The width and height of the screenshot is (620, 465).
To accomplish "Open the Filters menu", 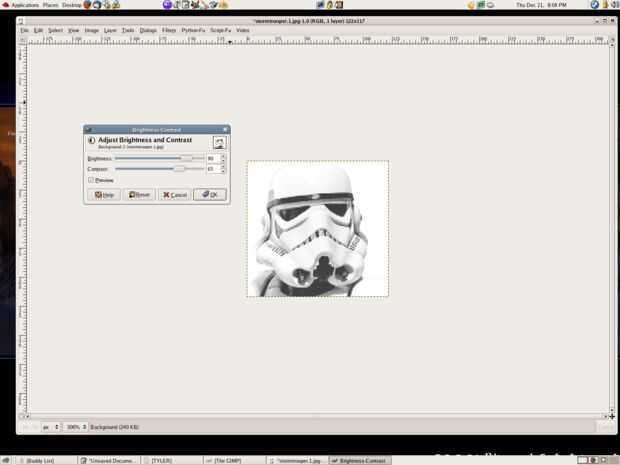I will pyautogui.click(x=169, y=30).
